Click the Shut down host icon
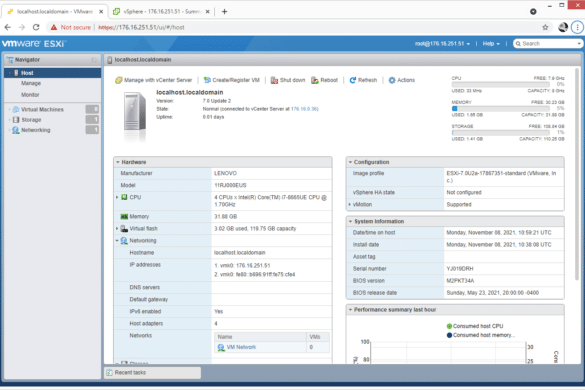This screenshot has width=585, height=390. 274,80
